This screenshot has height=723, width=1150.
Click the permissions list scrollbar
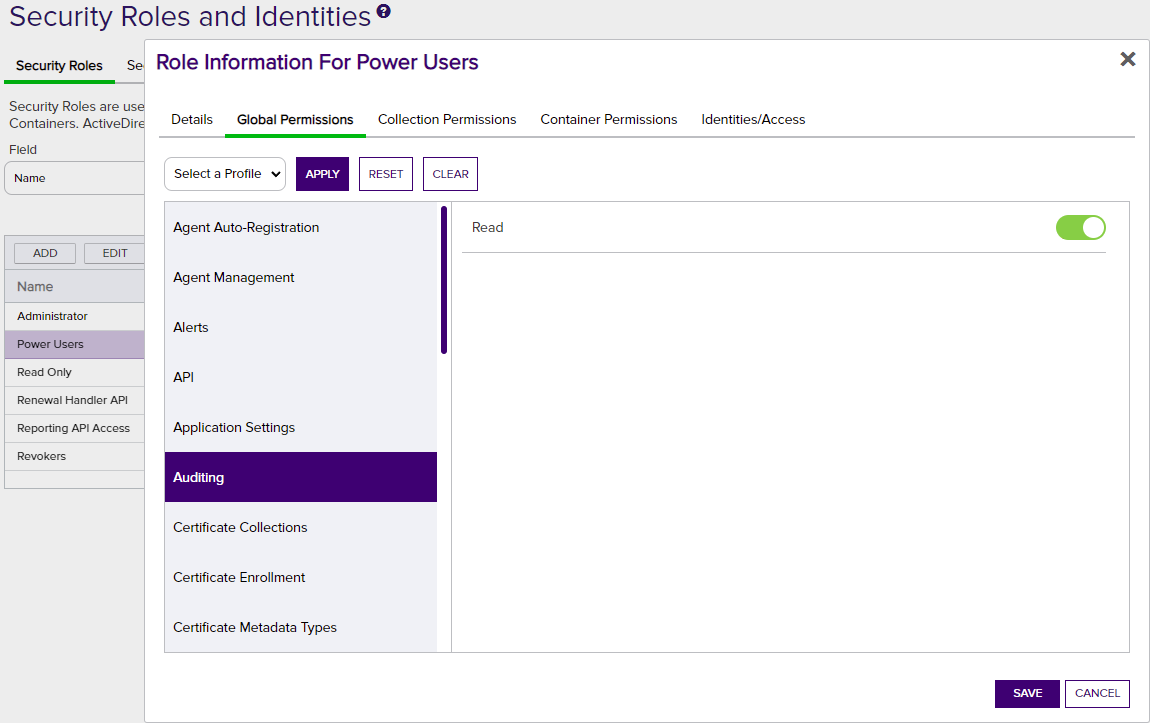444,280
